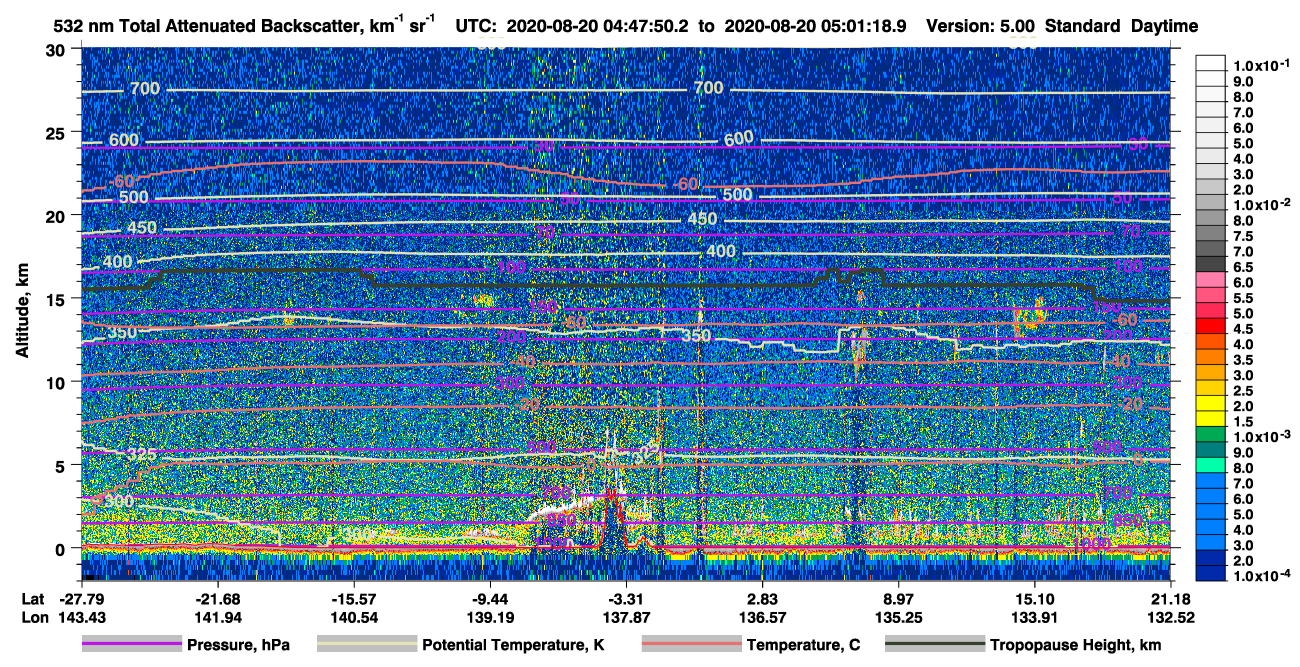Click the 4.5 colorbar label
Image resolution: width=1300 pixels, height=667 pixels.
[x=1243, y=329]
